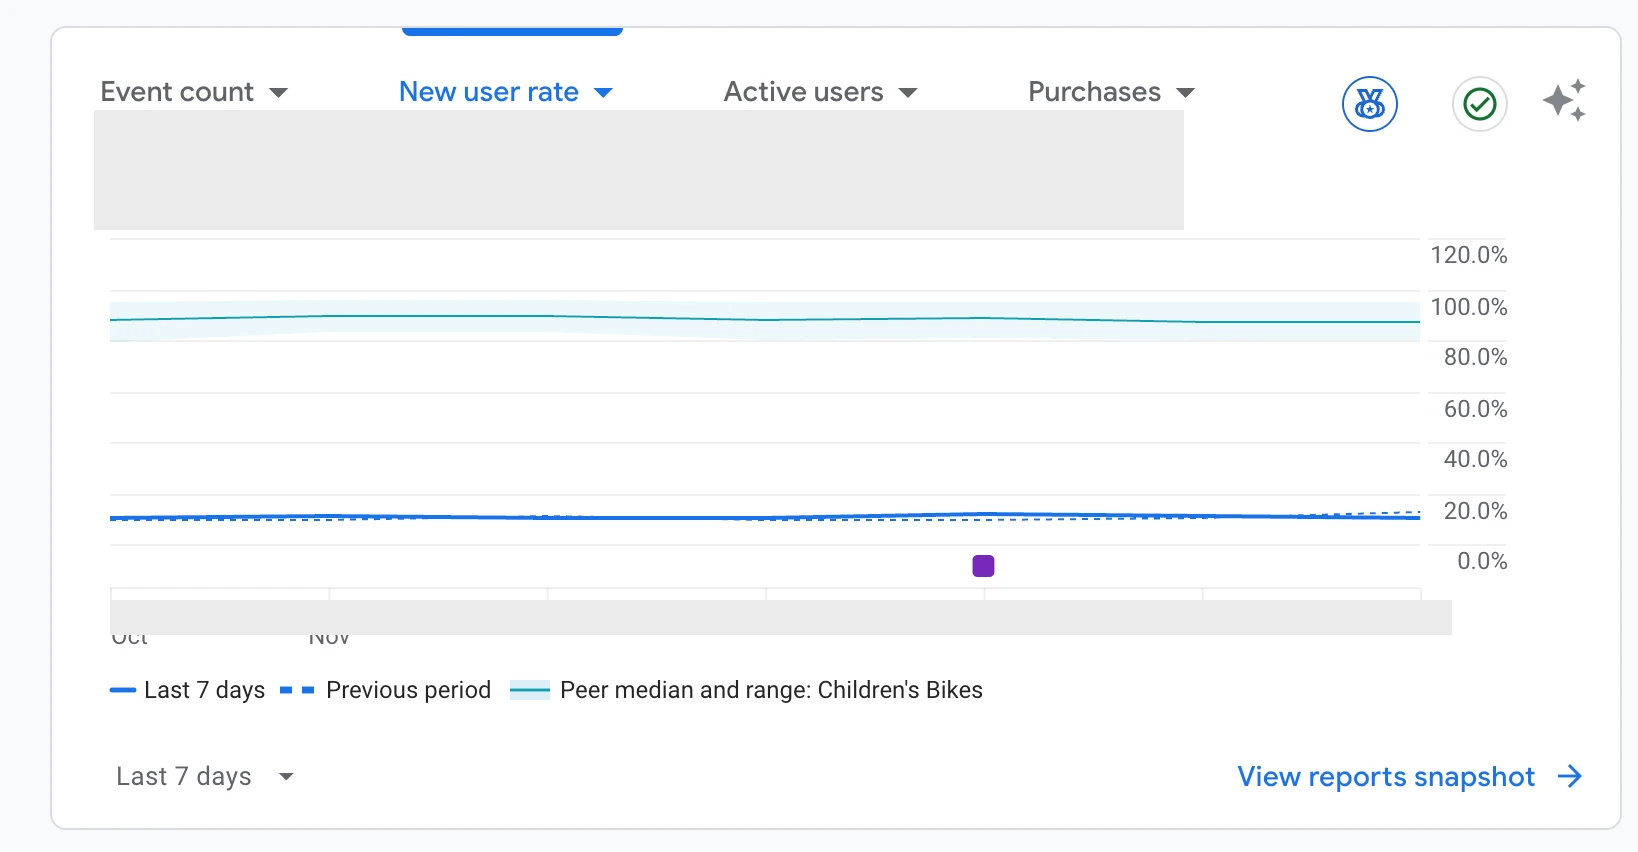Click the solid blue Last 7 days line swatch
The width and height of the screenshot is (1638, 852).
[123, 690]
